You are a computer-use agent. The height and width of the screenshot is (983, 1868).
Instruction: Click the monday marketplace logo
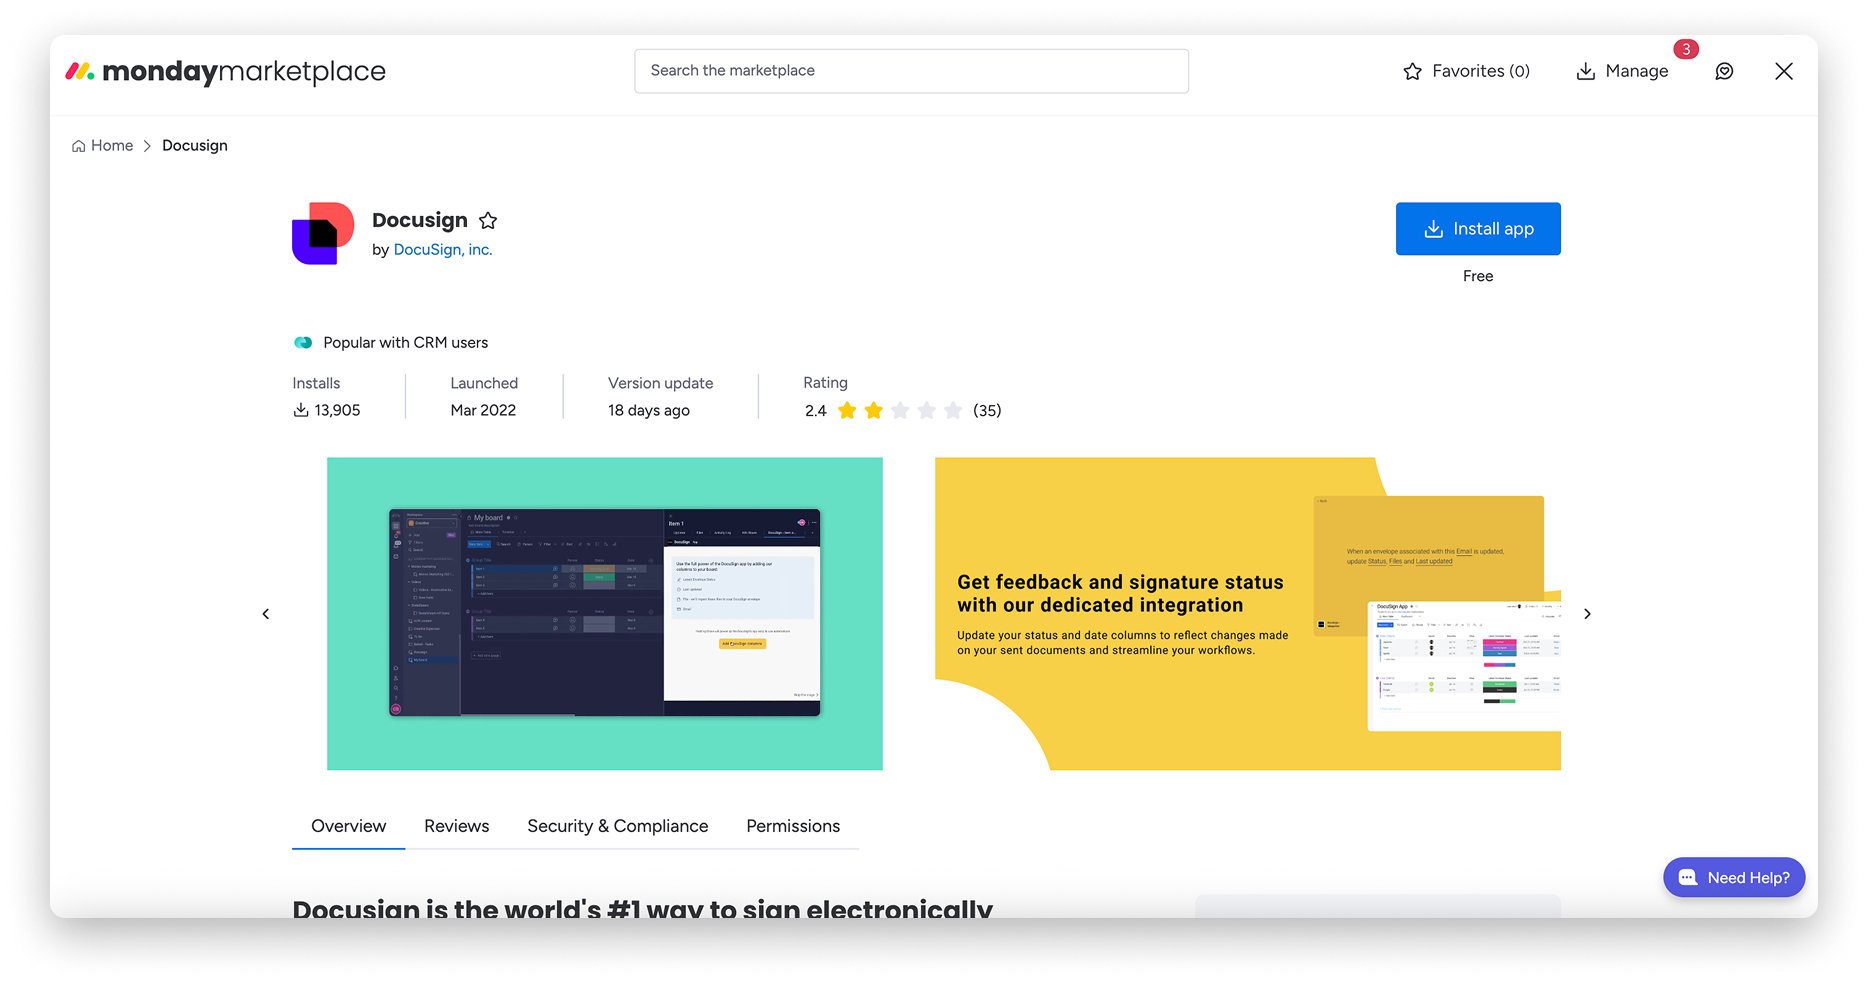coord(225,71)
